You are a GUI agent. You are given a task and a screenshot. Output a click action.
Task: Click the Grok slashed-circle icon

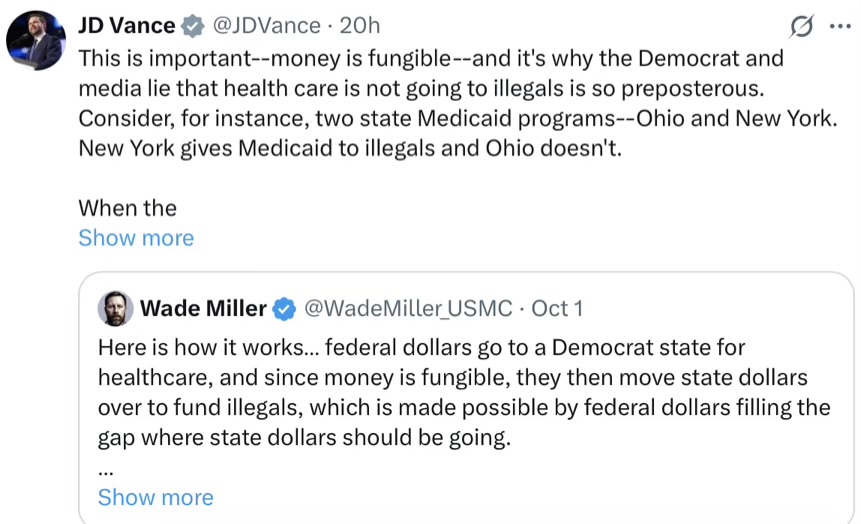(x=799, y=25)
